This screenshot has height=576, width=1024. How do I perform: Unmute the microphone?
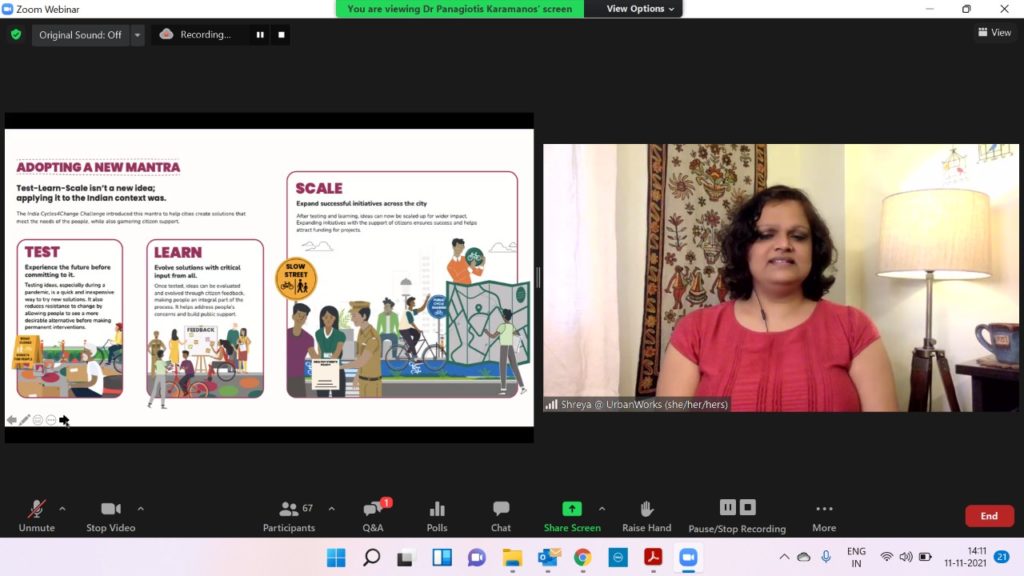pos(37,516)
